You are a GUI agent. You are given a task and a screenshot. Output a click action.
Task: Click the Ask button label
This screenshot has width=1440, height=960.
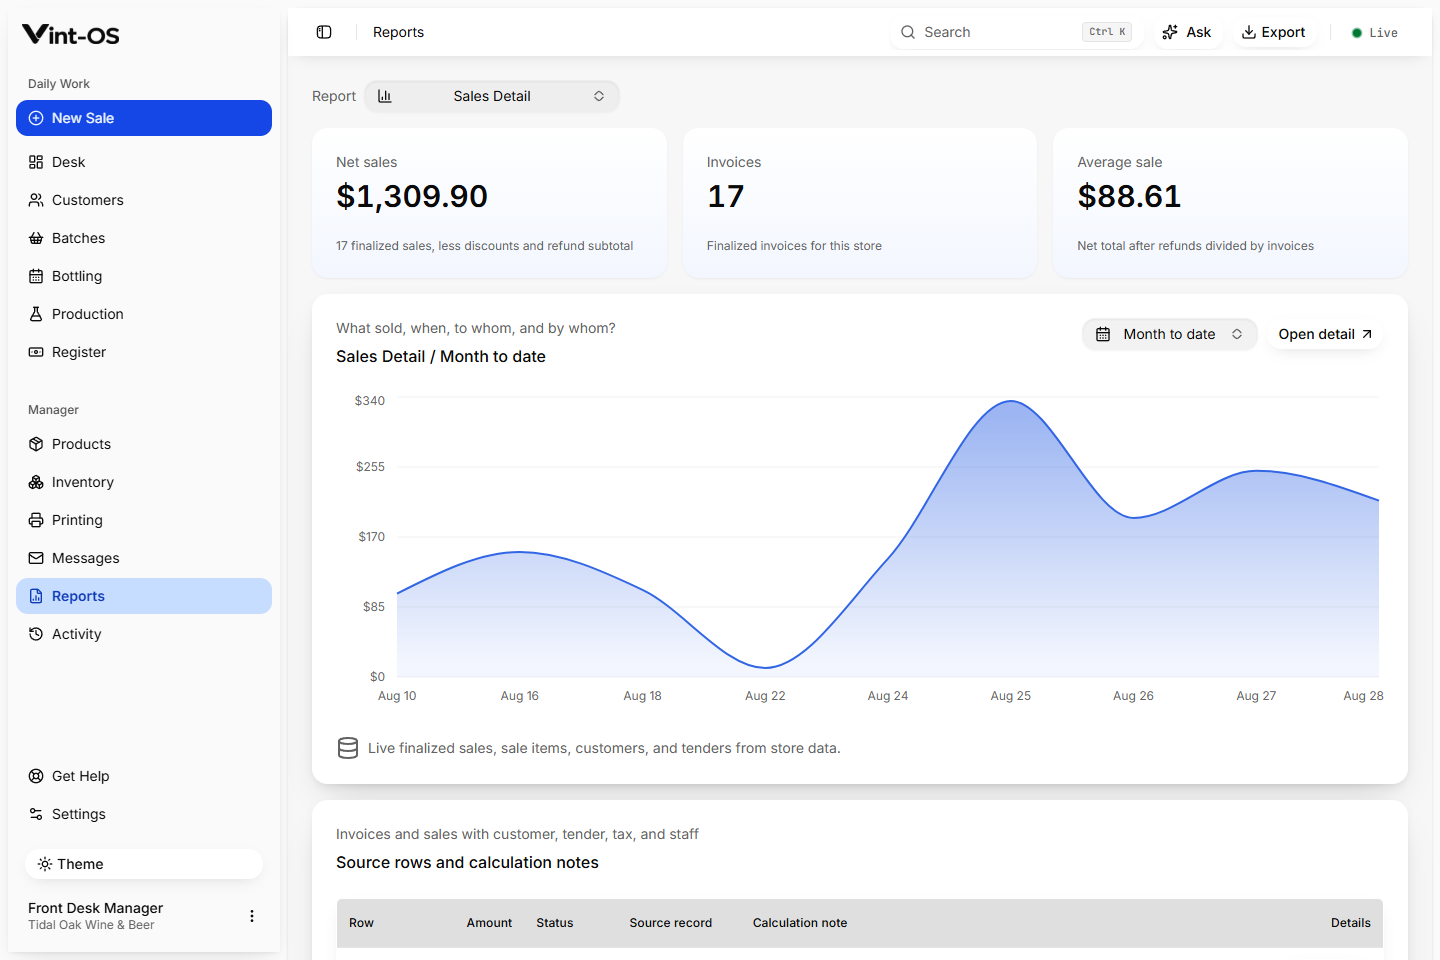(x=1198, y=32)
